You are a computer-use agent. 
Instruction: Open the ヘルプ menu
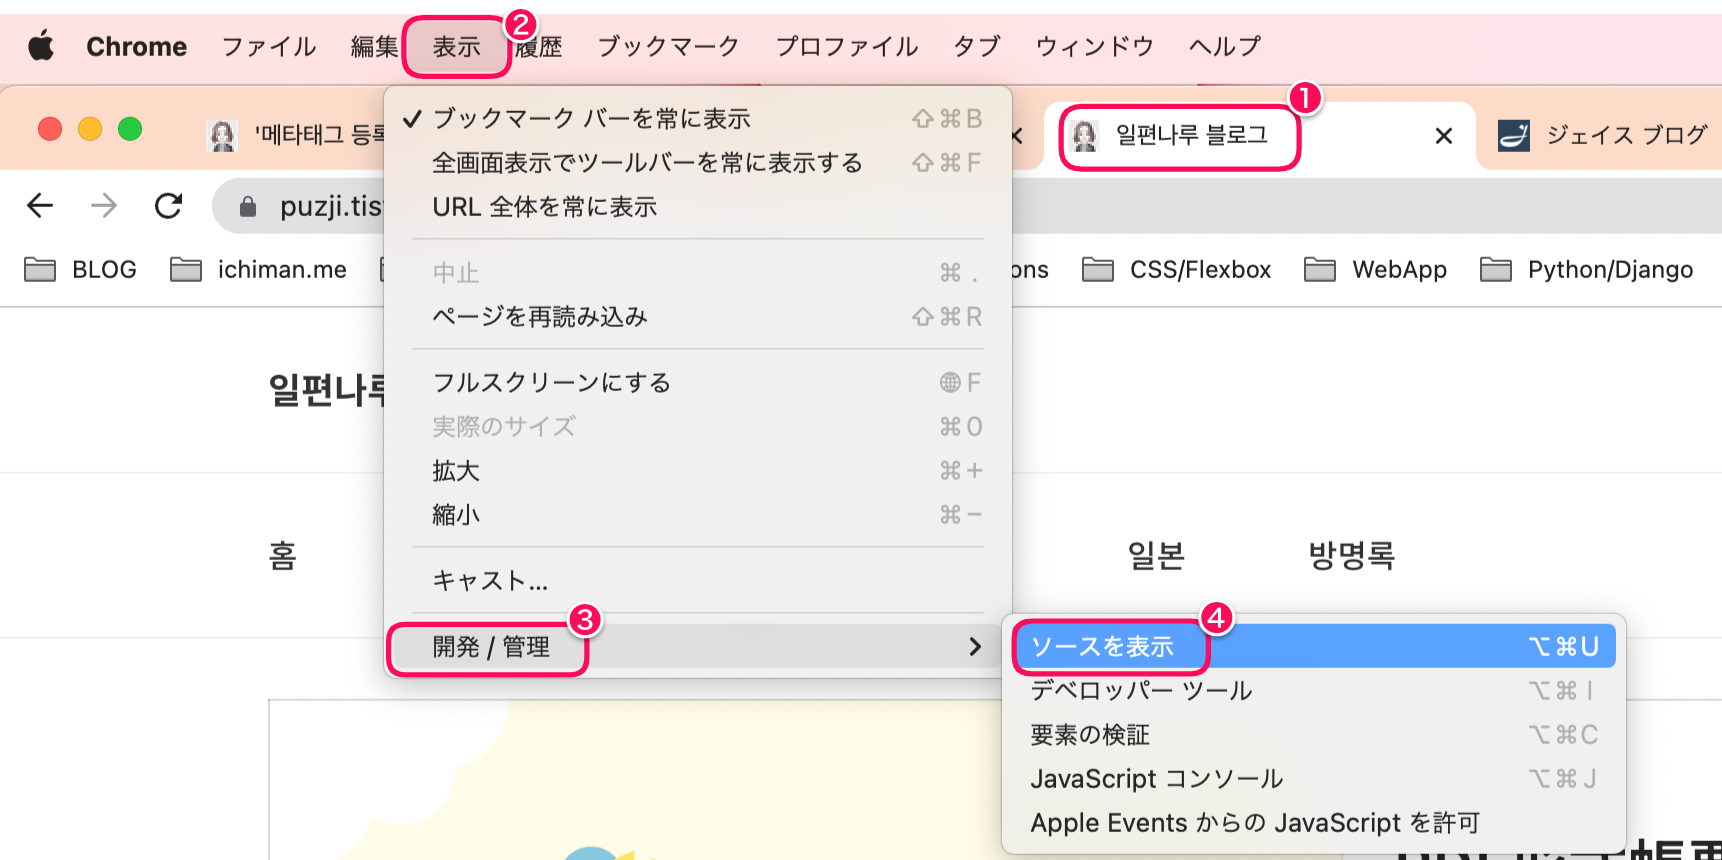point(1224,47)
